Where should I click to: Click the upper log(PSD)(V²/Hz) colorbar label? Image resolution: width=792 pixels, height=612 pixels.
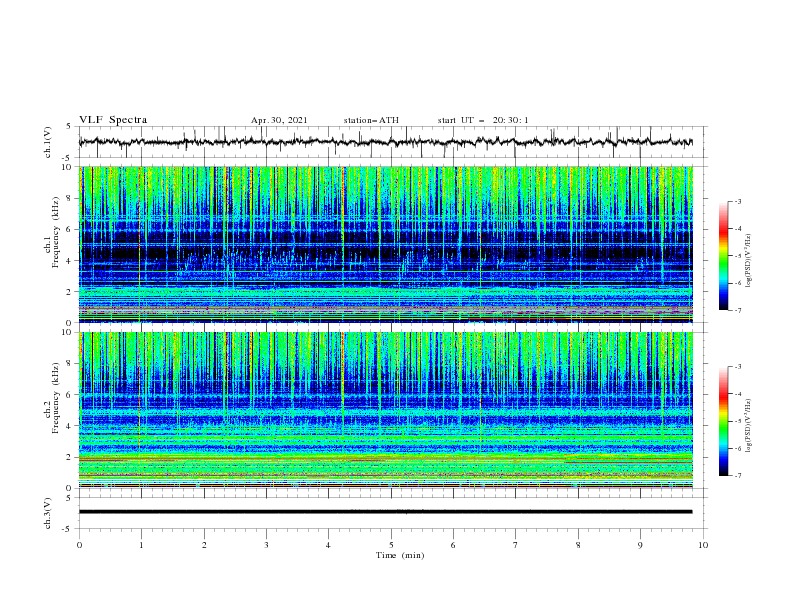749,261
